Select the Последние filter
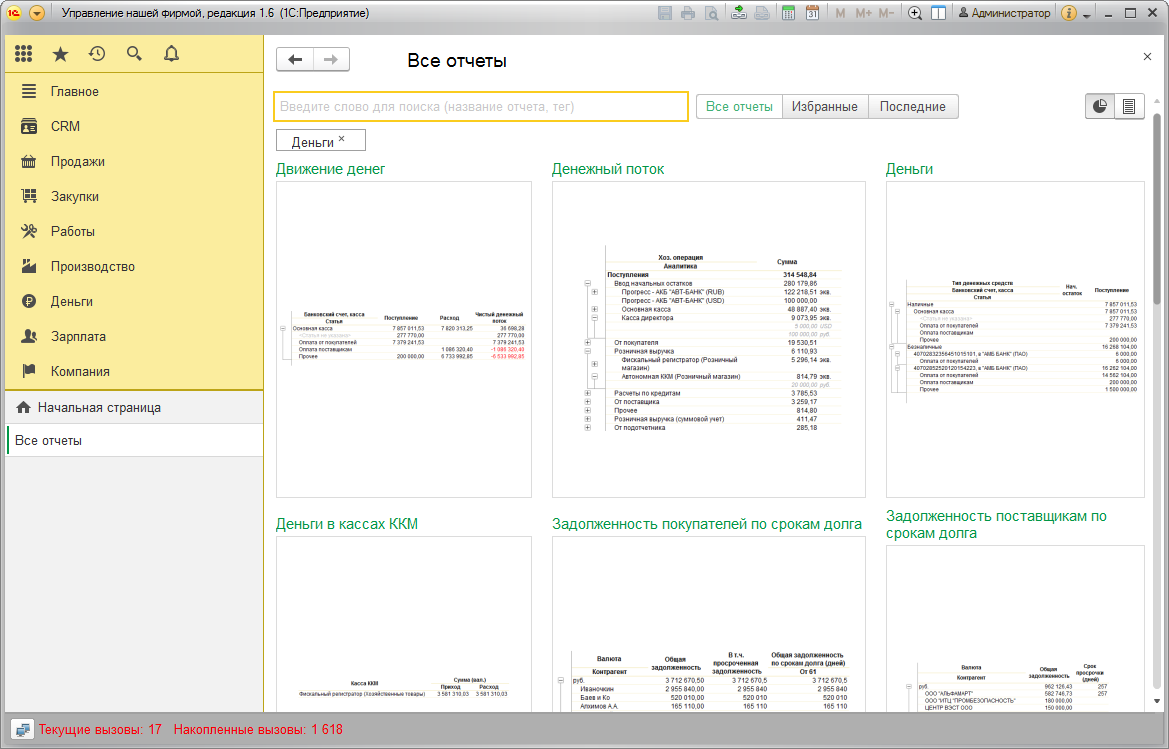Screen dimensions: 1169x749 913,107
